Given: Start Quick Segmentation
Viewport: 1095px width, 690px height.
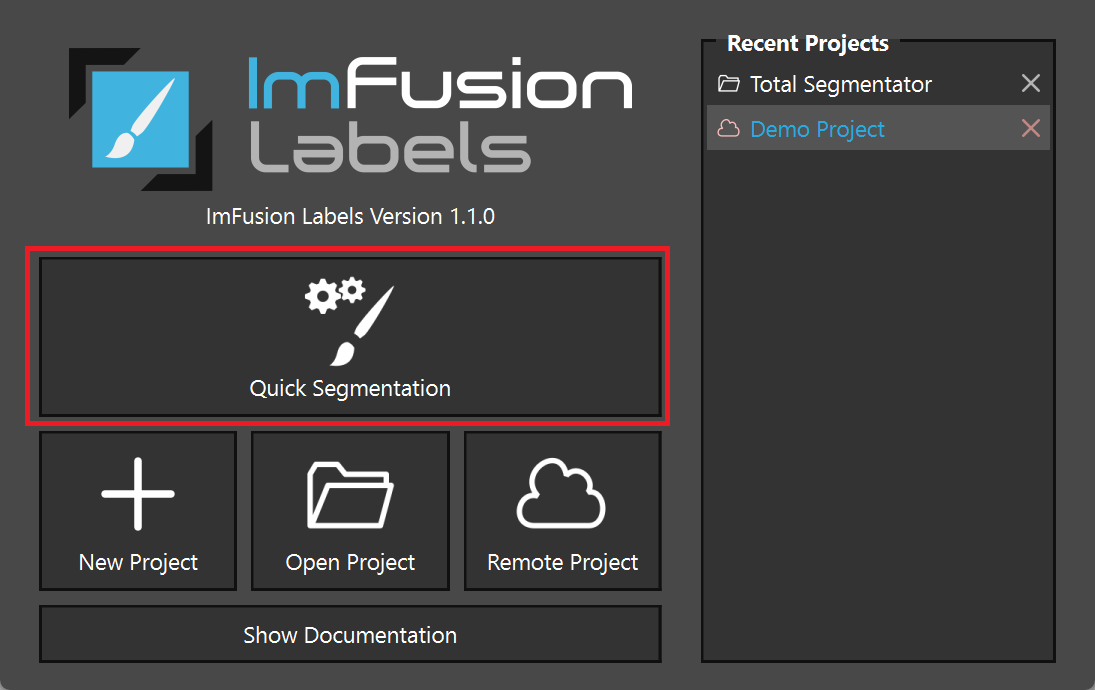Looking at the screenshot, I should click(350, 337).
